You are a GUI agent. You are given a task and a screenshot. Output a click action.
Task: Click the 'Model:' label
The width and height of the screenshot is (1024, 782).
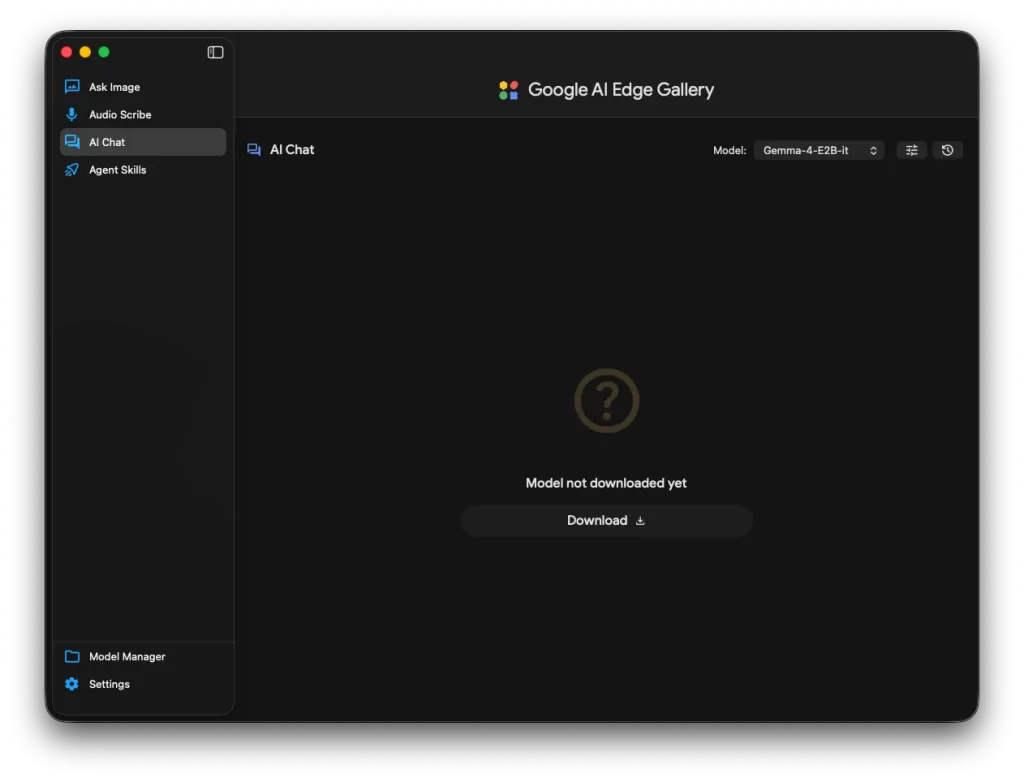tap(729, 150)
